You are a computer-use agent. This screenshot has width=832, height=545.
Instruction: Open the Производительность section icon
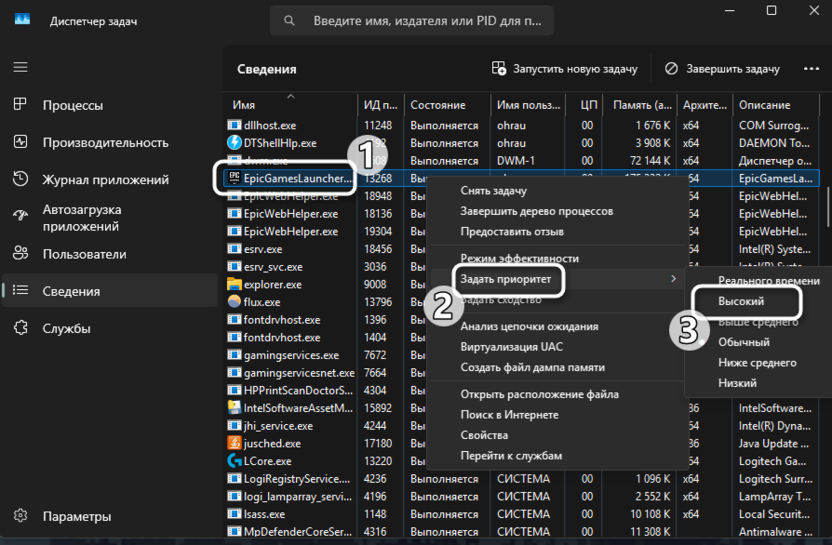[x=20, y=142]
